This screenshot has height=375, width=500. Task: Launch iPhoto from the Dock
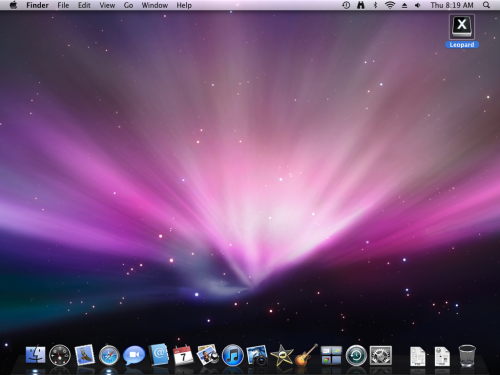257,355
